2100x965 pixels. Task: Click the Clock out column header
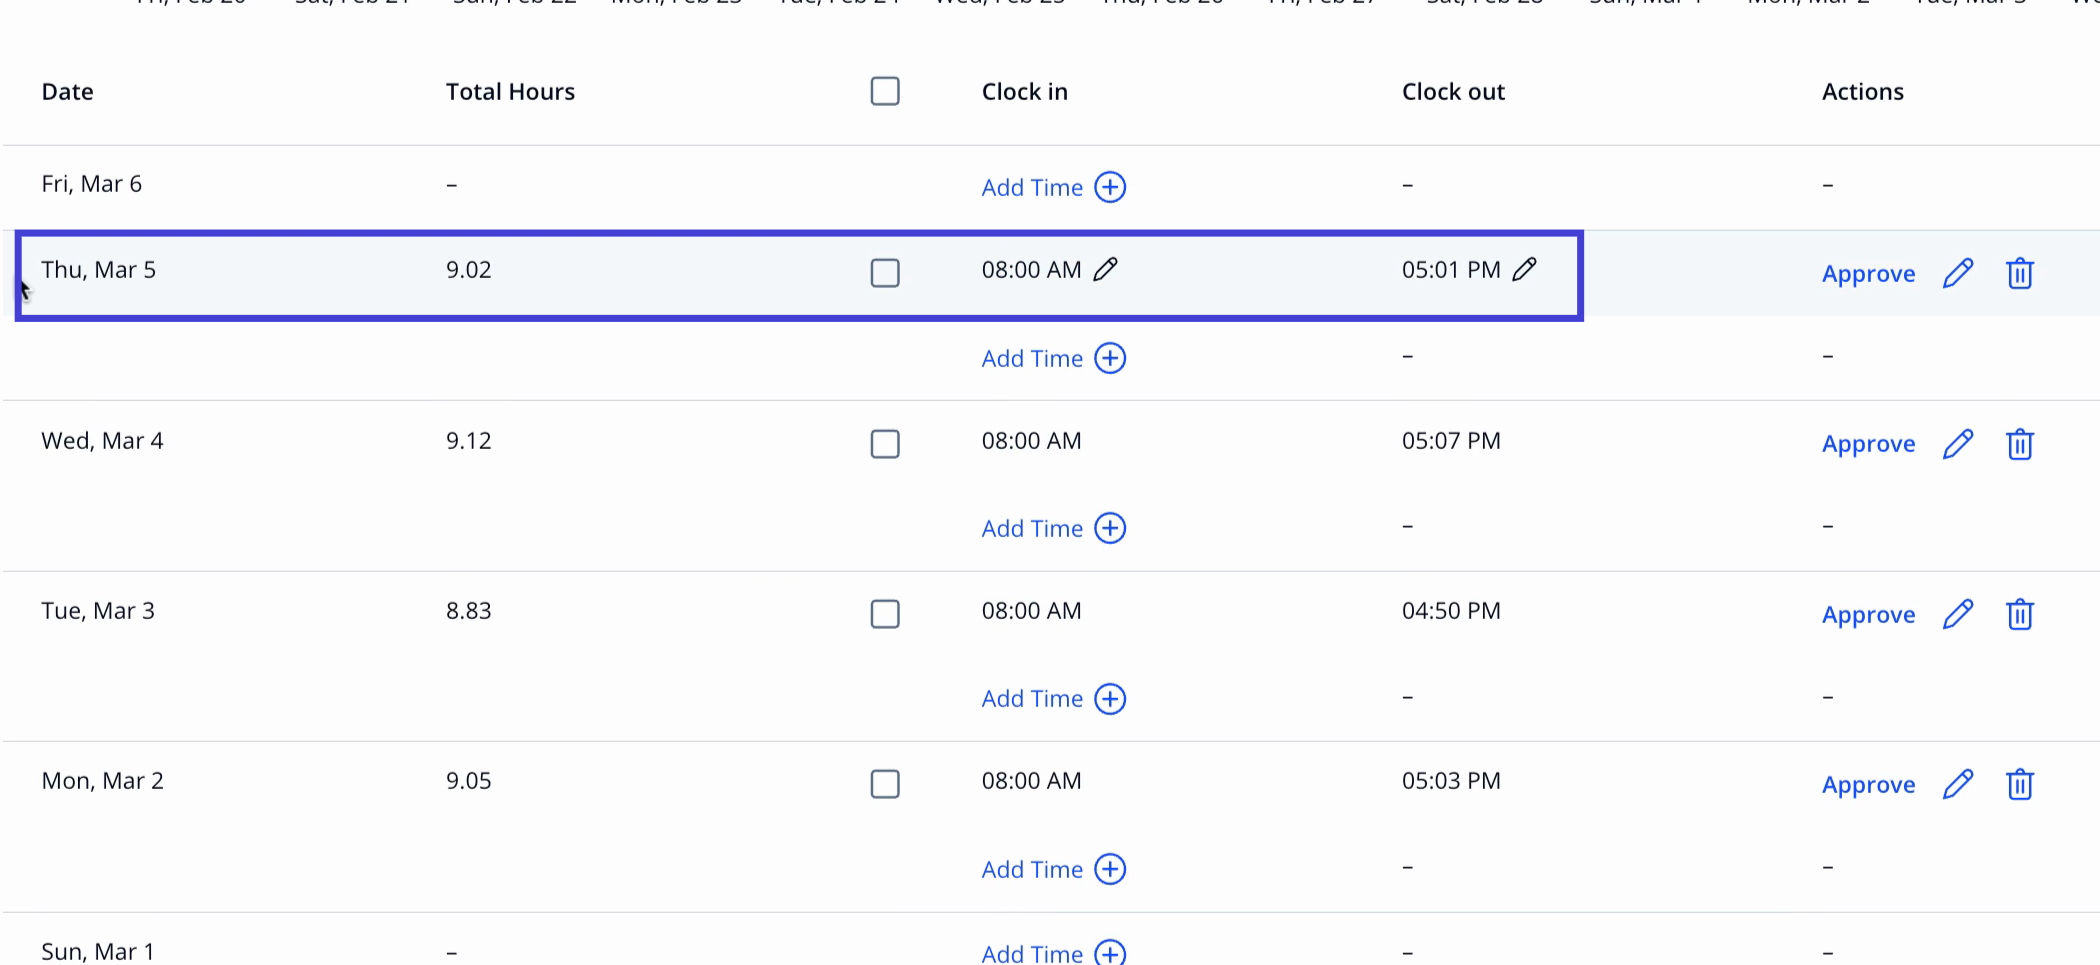(1453, 92)
